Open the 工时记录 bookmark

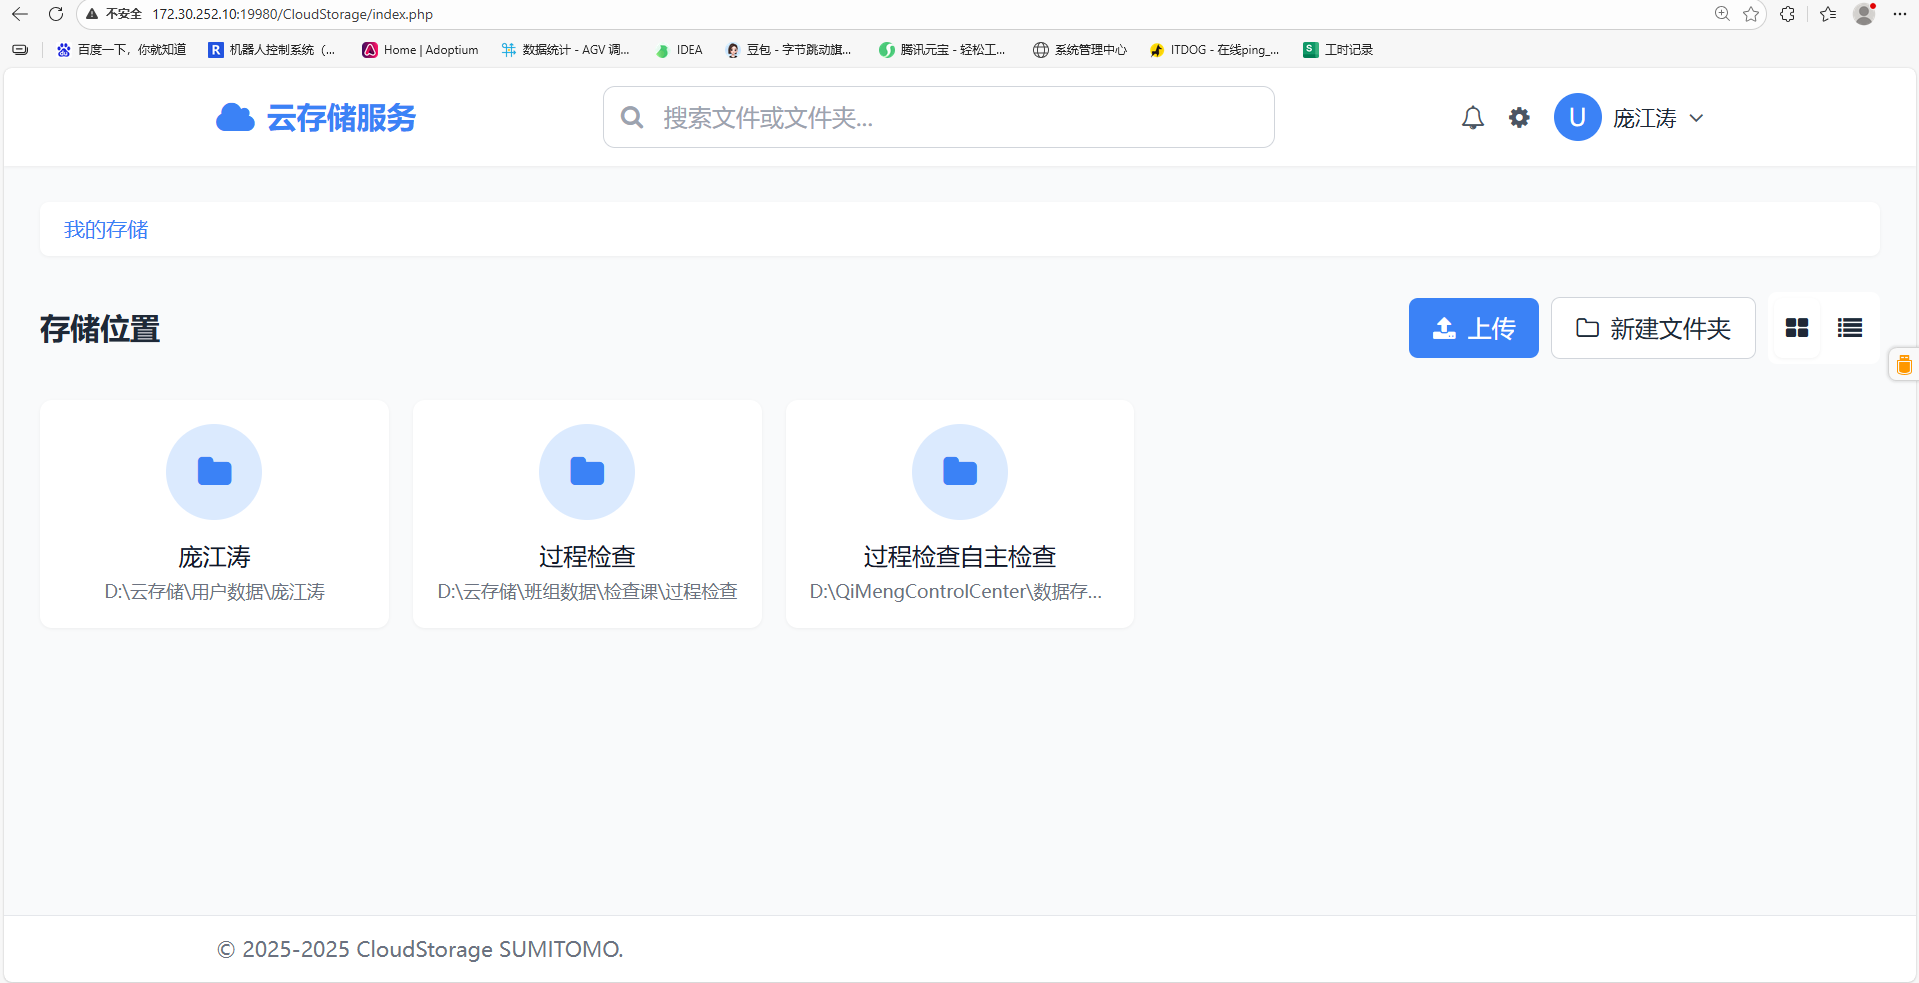click(x=1338, y=50)
